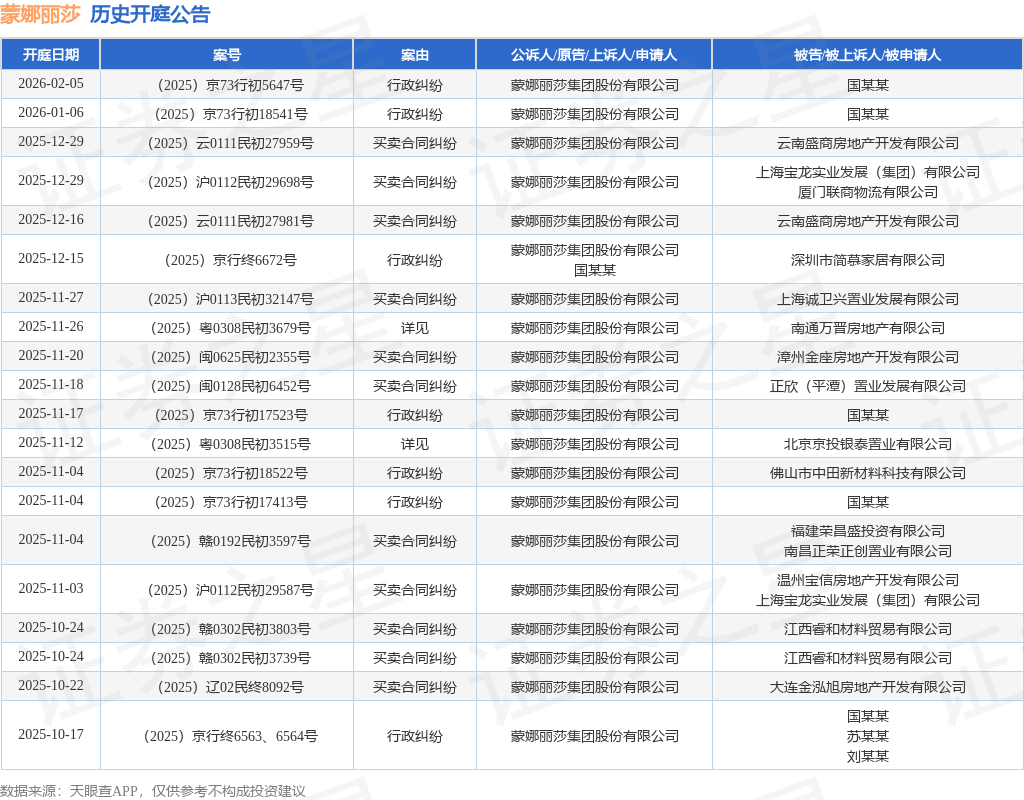The width and height of the screenshot is (1024, 800).
Task: Click the 案号 column header
Action: [x=227, y=55]
